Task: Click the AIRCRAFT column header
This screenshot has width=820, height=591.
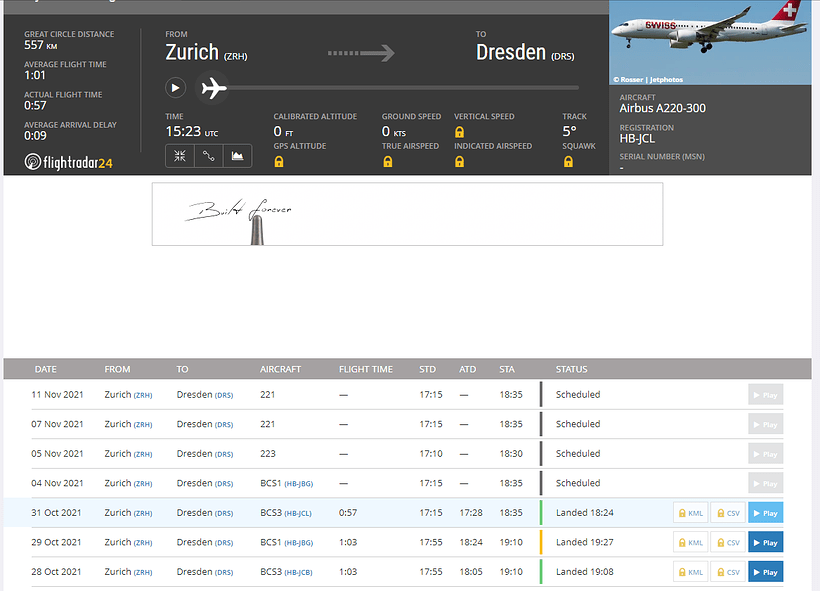Action: tap(280, 369)
